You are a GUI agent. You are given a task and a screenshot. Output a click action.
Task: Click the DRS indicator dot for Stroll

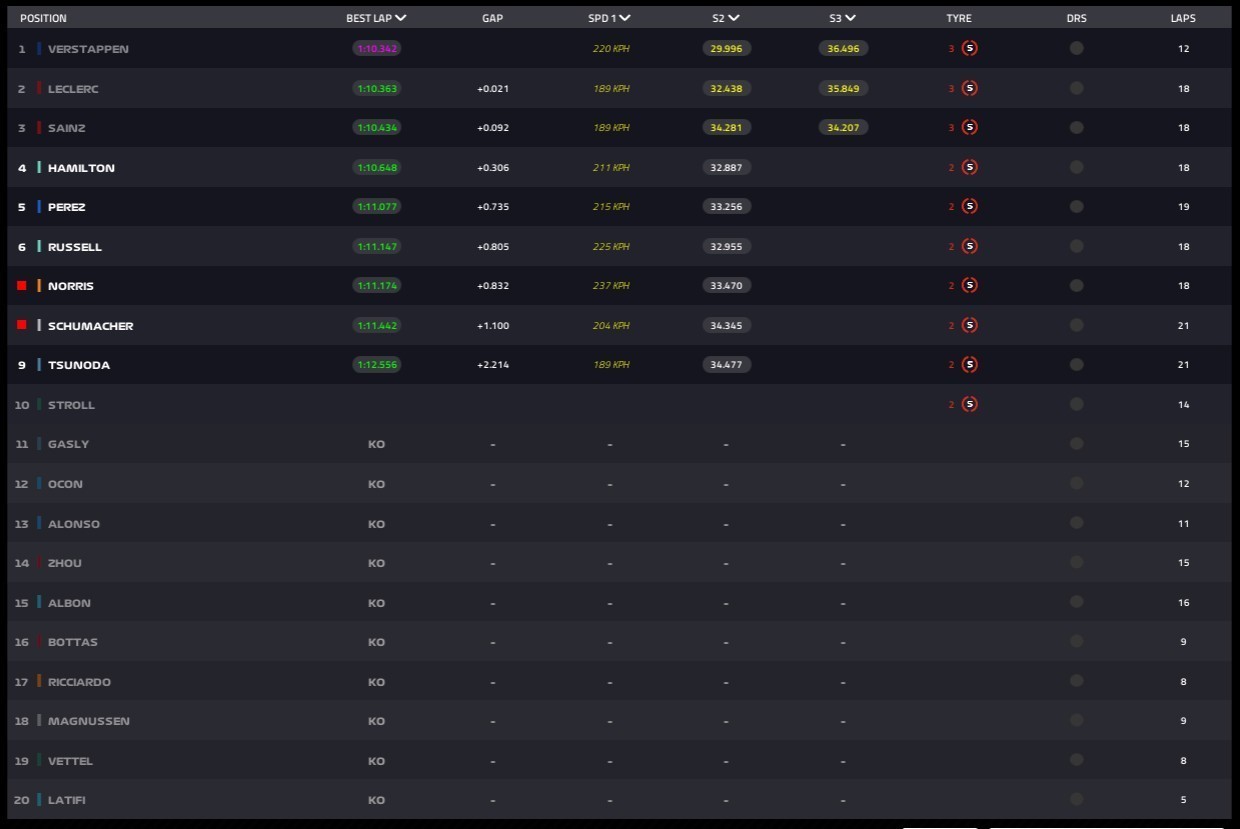(1076, 404)
